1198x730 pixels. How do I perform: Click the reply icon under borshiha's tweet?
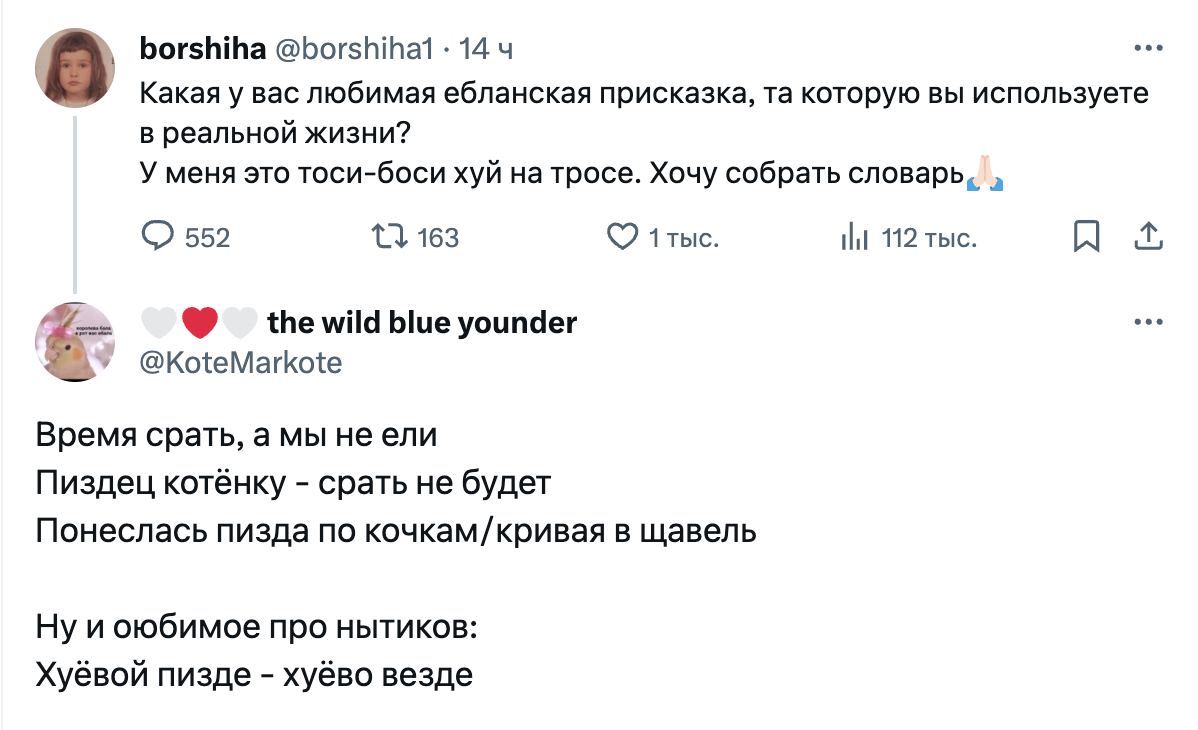point(158,237)
